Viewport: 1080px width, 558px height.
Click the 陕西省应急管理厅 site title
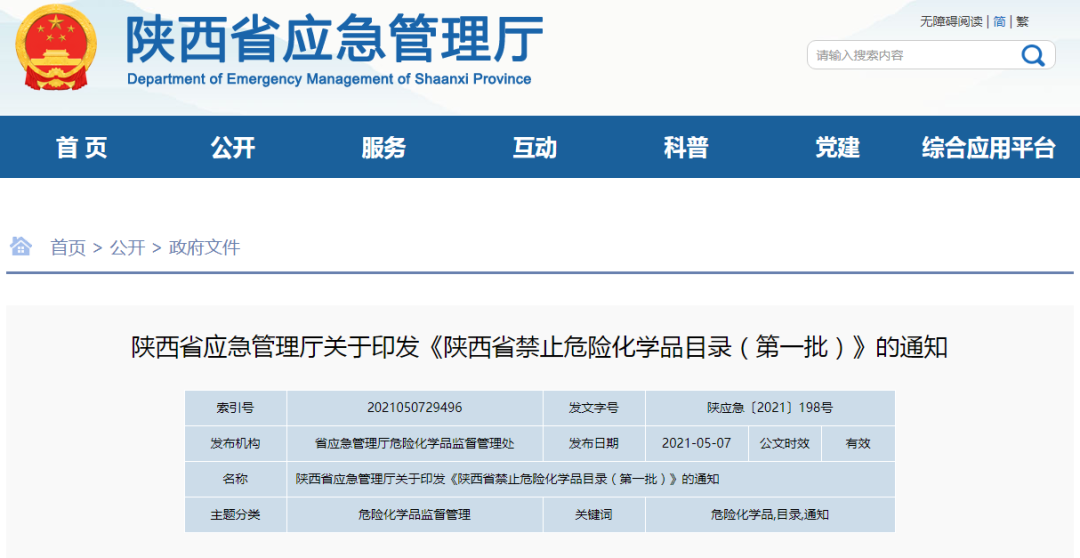click(335, 38)
